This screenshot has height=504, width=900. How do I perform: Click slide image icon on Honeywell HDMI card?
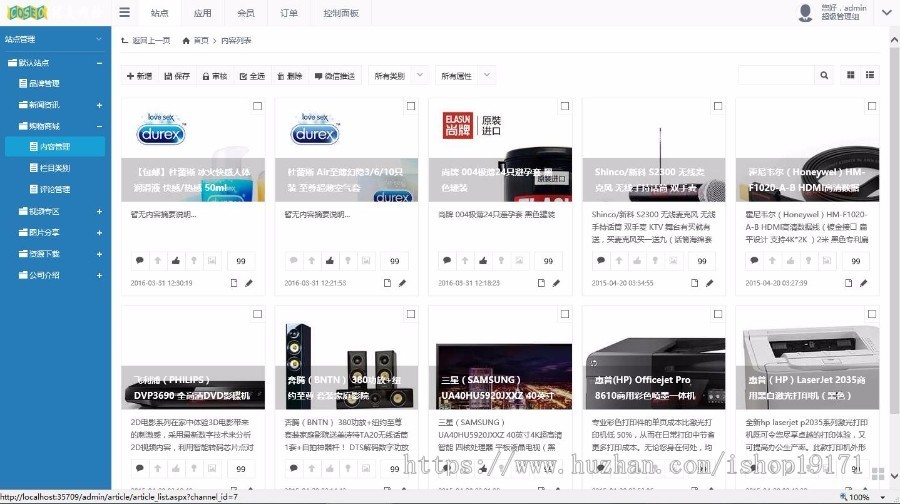(827, 261)
